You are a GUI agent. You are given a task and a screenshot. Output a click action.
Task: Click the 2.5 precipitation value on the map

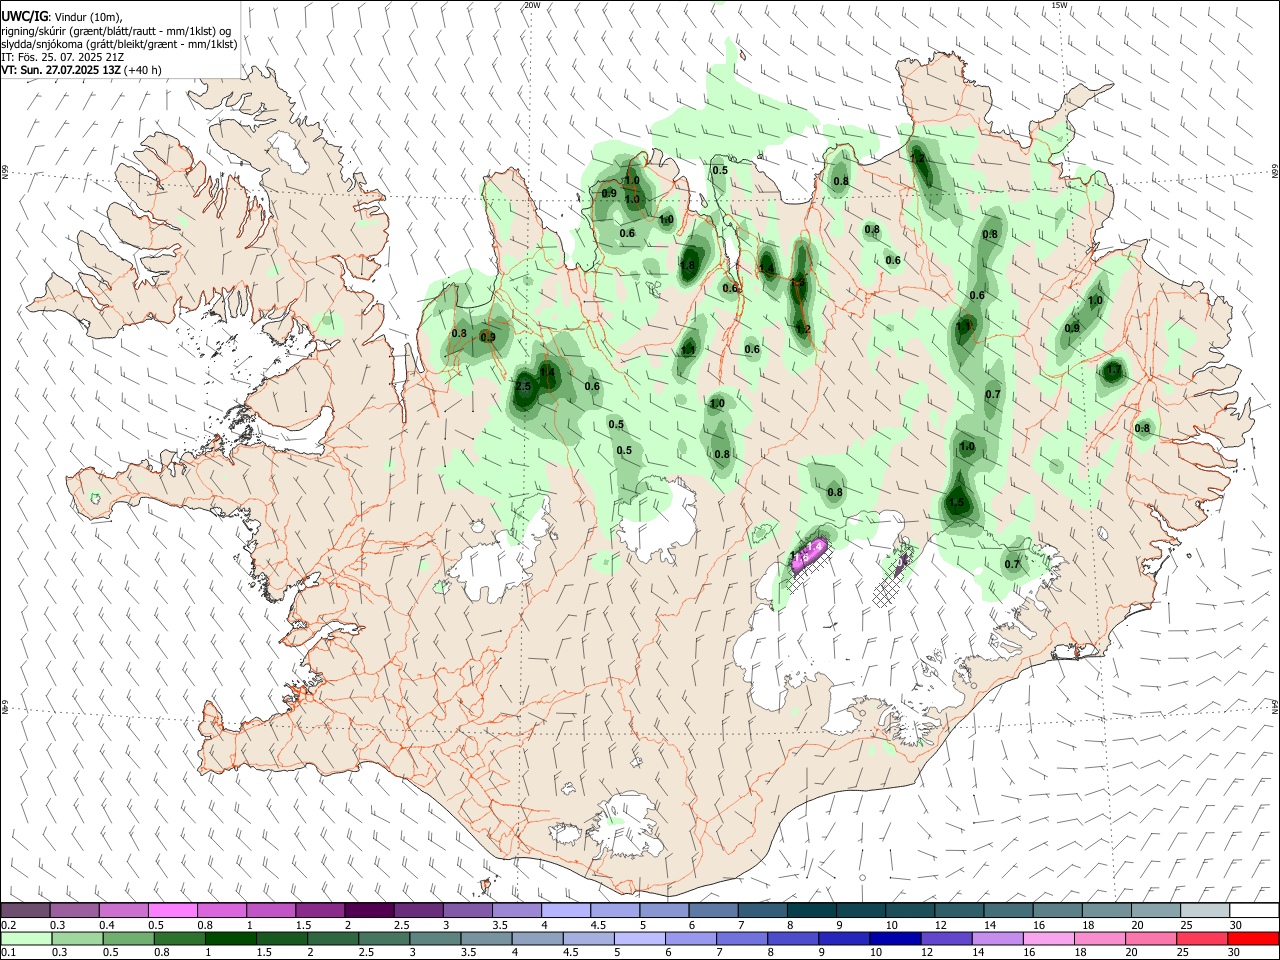click(523, 386)
